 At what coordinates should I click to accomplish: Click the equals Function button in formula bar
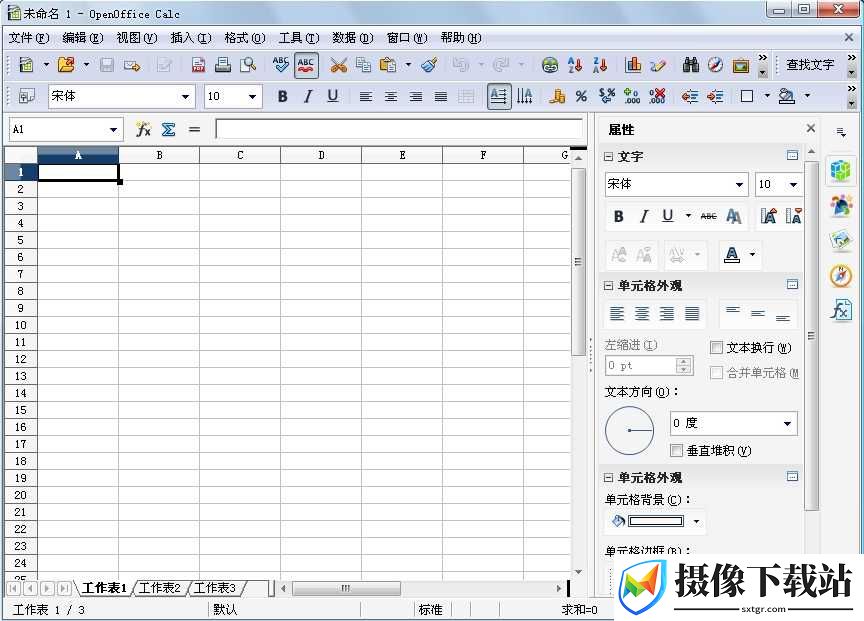[194, 129]
